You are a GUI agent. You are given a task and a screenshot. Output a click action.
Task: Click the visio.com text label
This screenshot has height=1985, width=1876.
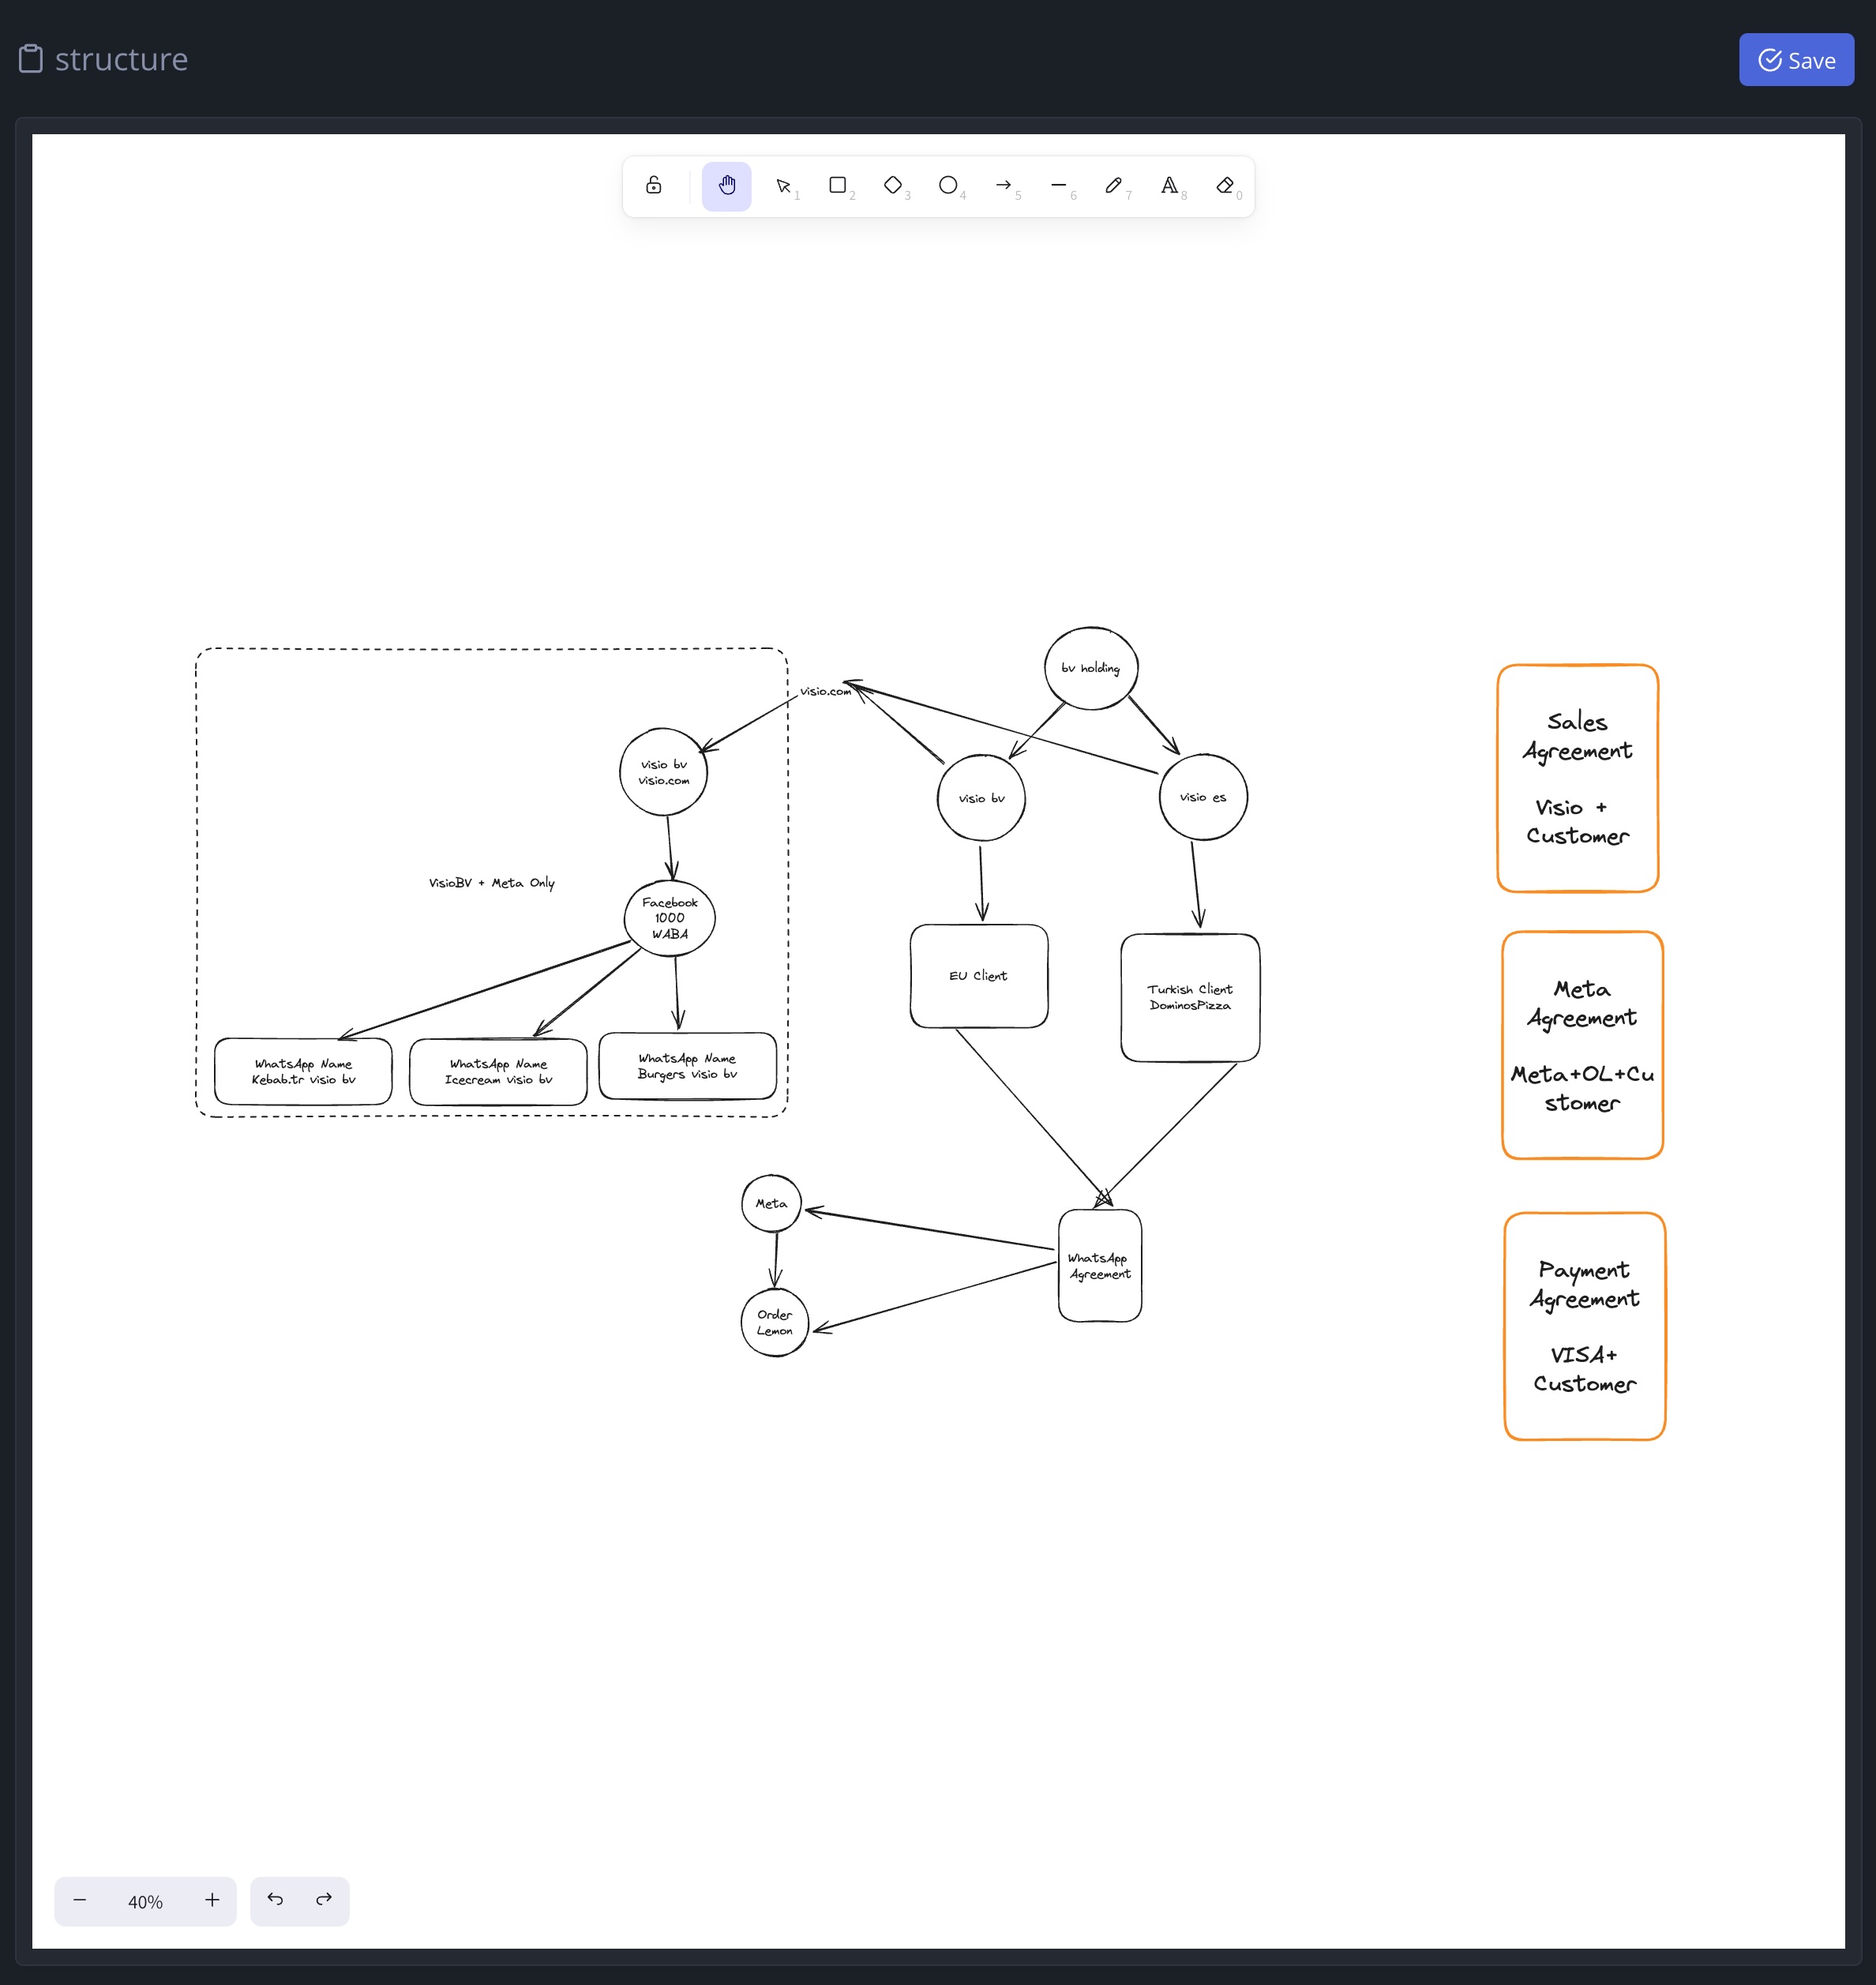pos(825,691)
